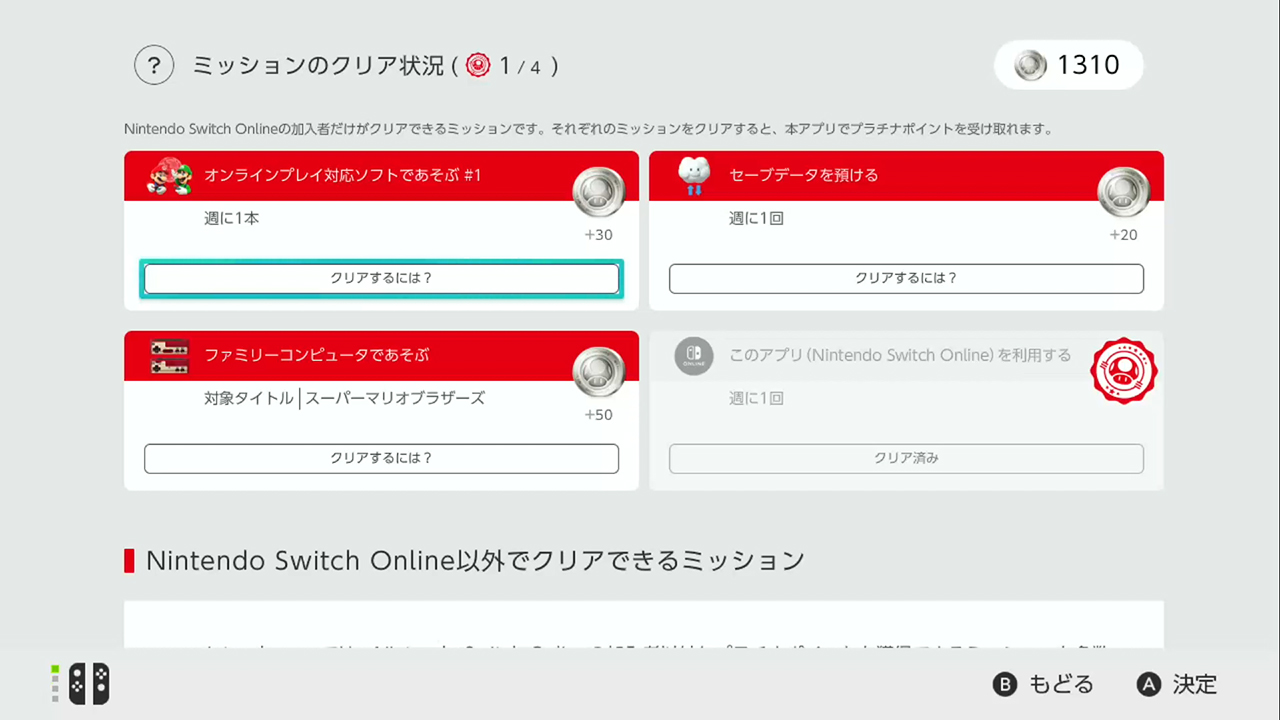Click the 週に1回 text under セーブデータを預ける
The width and height of the screenshot is (1280, 720).
pyautogui.click(x=756, y=218)
